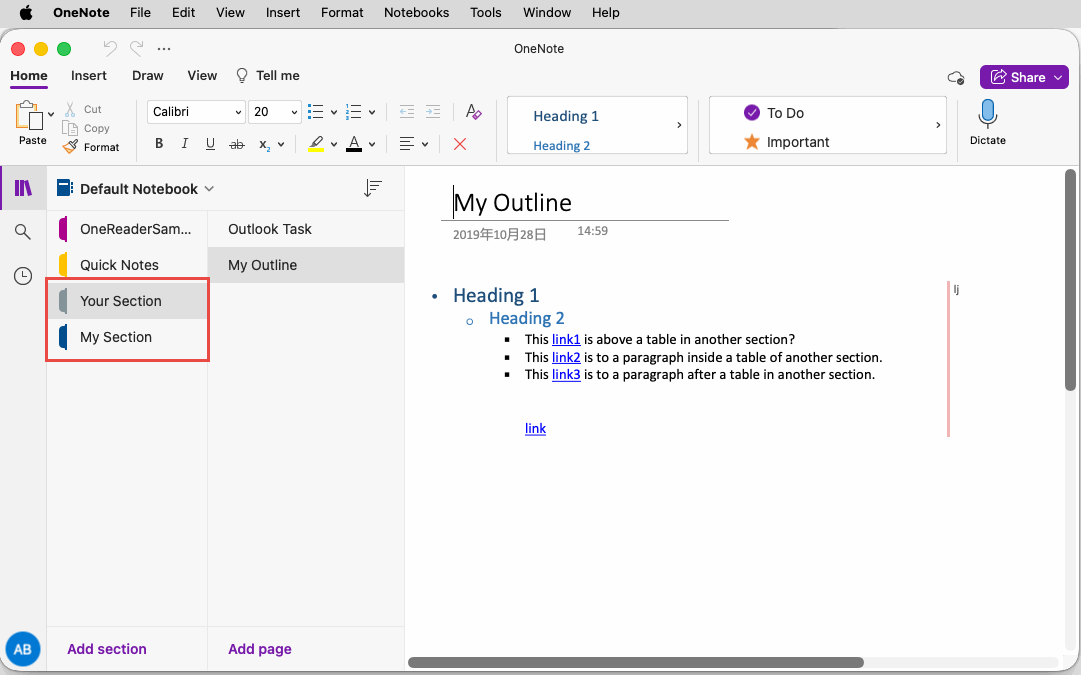Open the Calibri font dropdown

tap(196, 111)
